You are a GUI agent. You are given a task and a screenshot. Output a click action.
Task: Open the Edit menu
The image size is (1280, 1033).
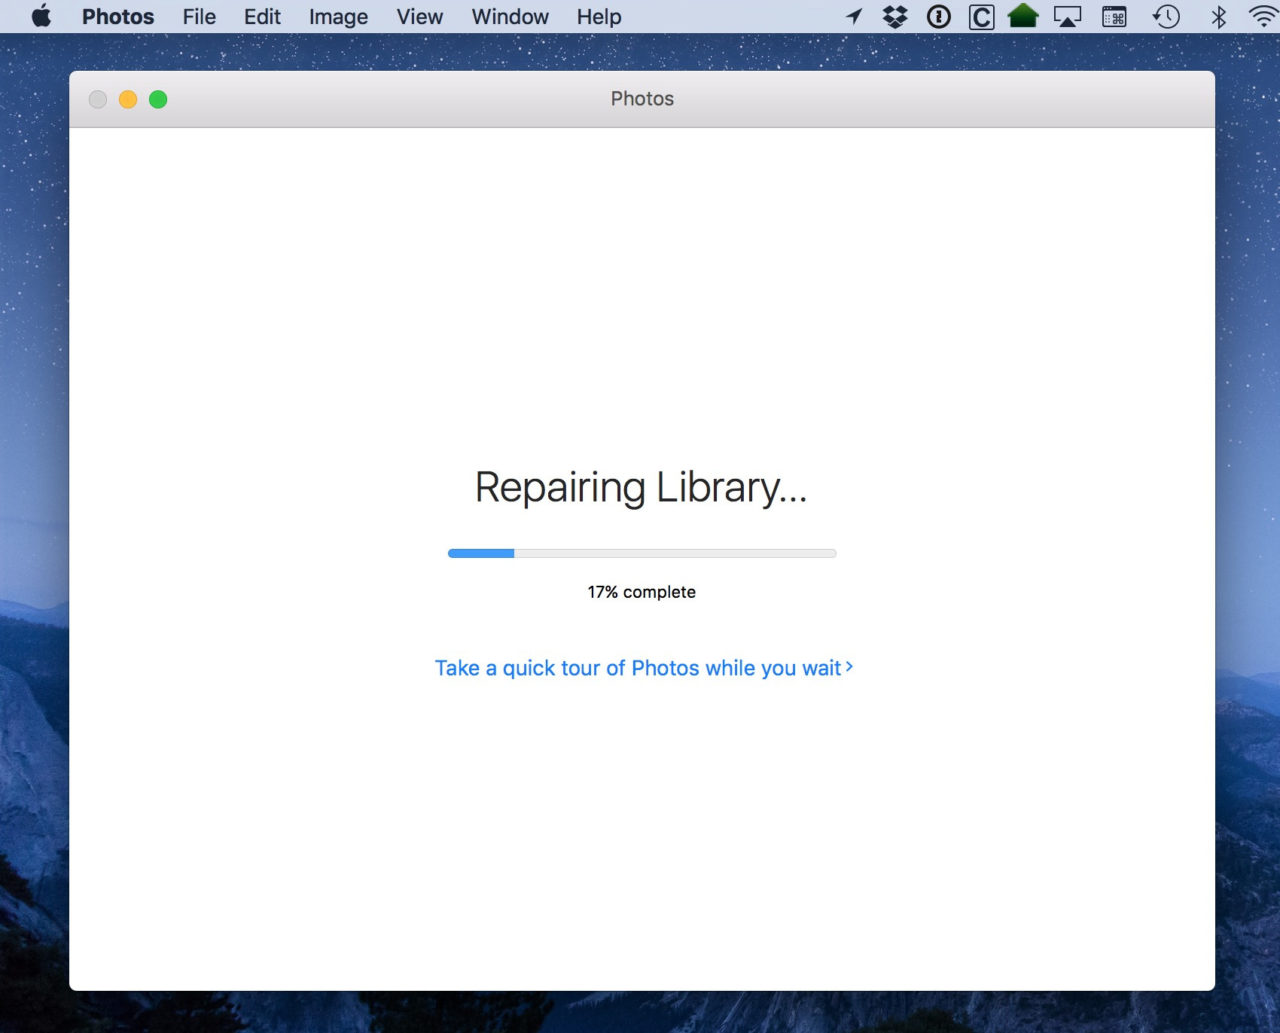(x=262, y=17)
